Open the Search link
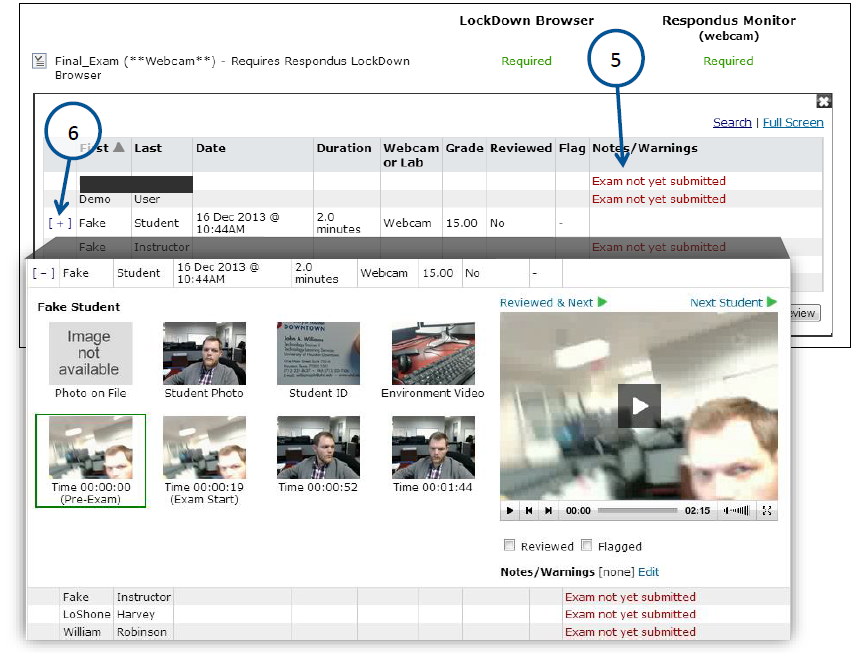 733,121
